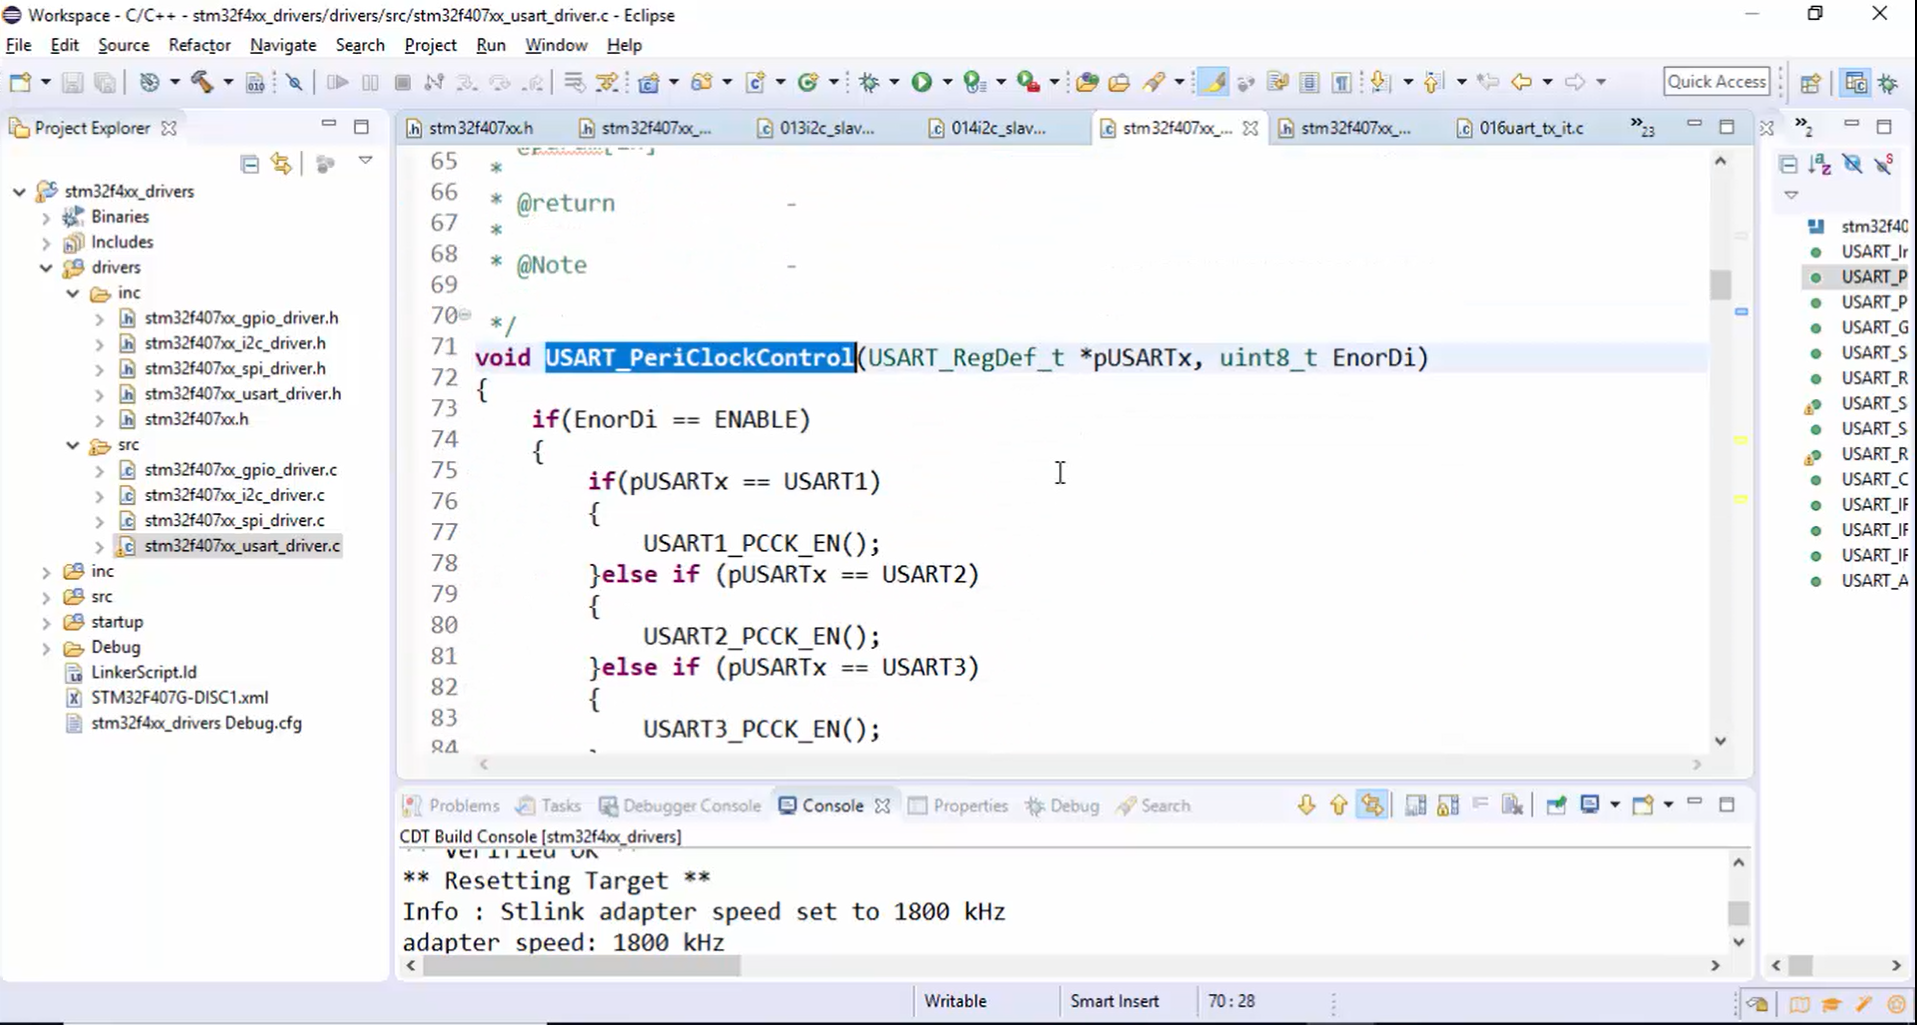The height and width of the screenshot is (1025, 1917).
Task: Click Pin Console icon
Action: [x=1555, y=805]
